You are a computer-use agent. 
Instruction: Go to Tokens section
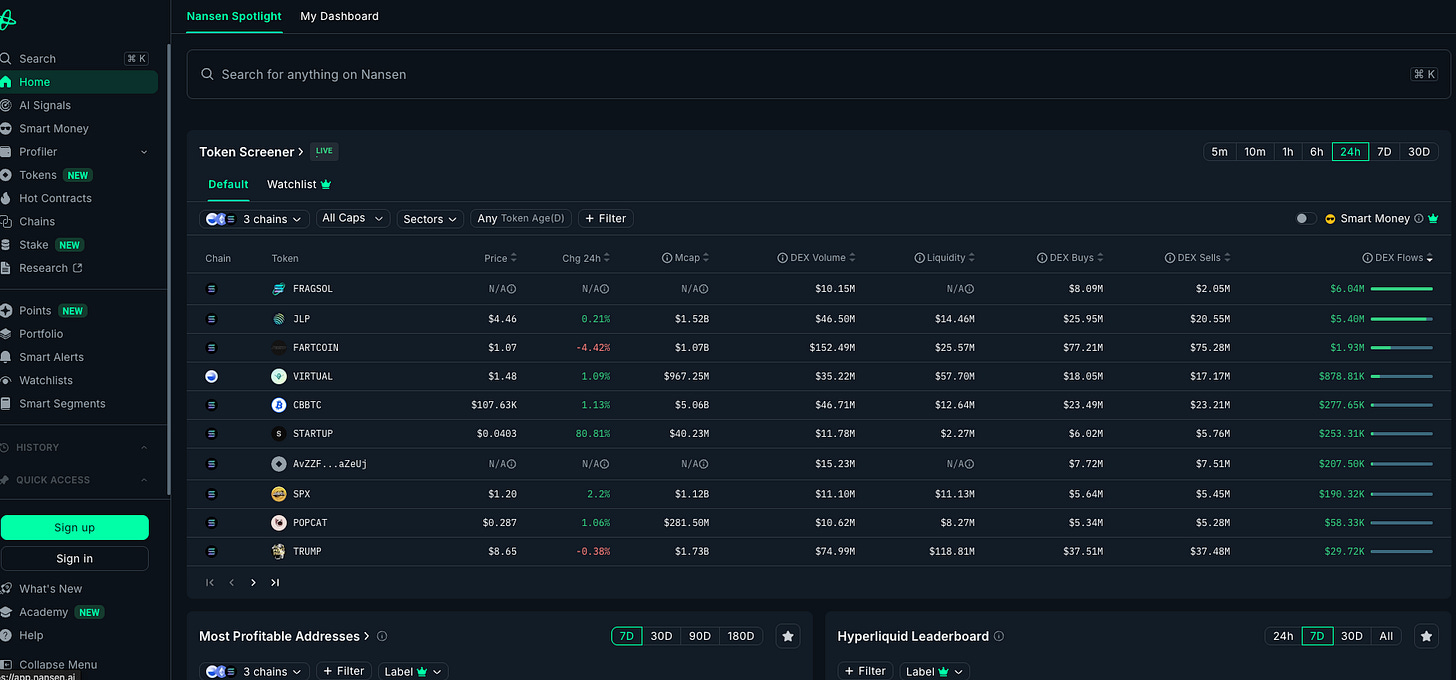click(x=38, y=175)
